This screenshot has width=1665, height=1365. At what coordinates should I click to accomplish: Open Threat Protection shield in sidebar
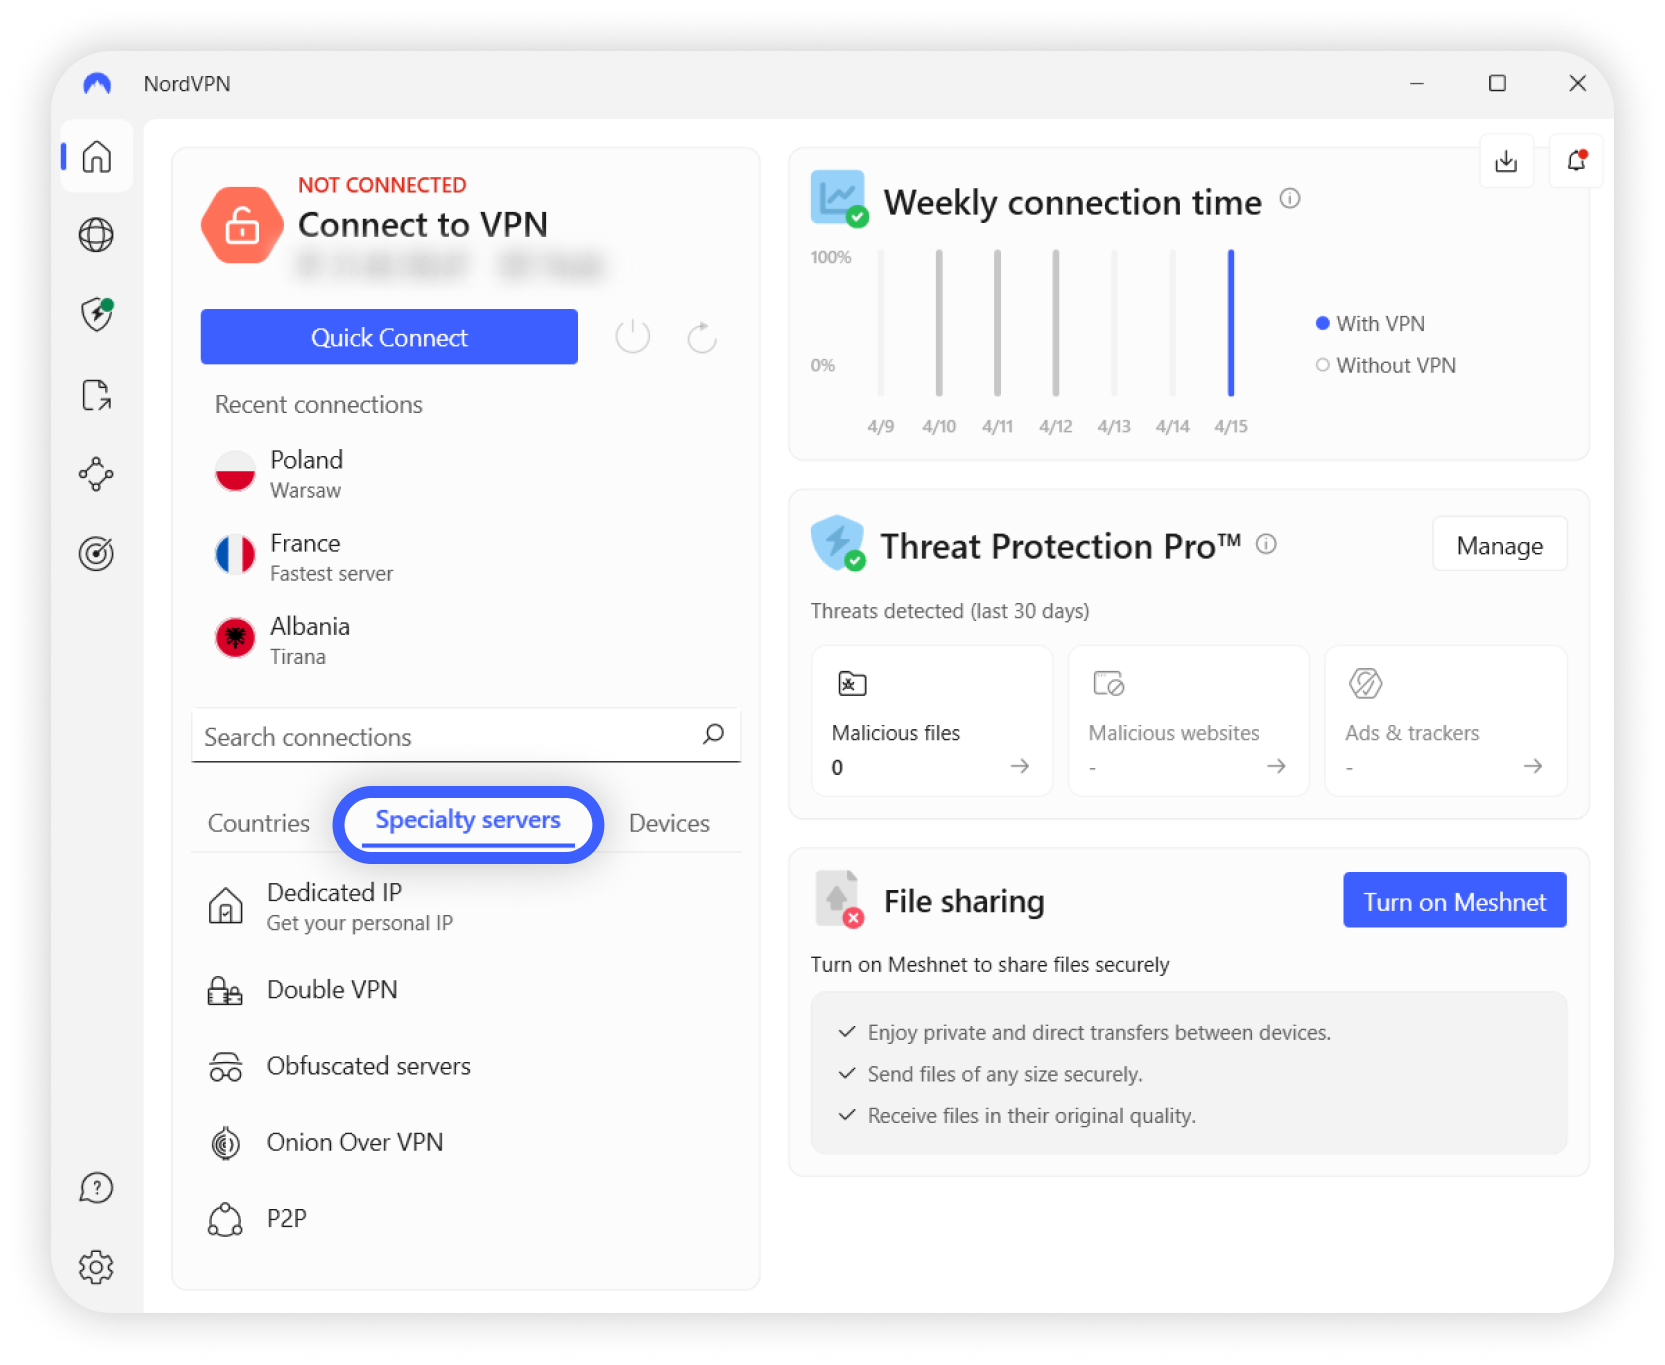[96, 314]
